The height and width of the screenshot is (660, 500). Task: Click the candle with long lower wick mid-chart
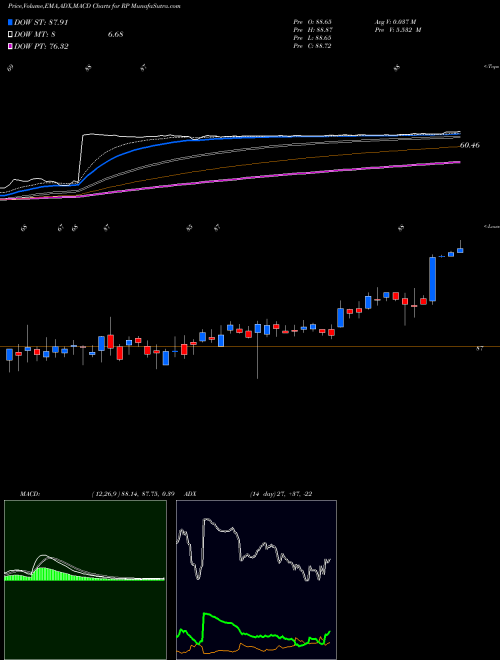(x=258, y=329)
